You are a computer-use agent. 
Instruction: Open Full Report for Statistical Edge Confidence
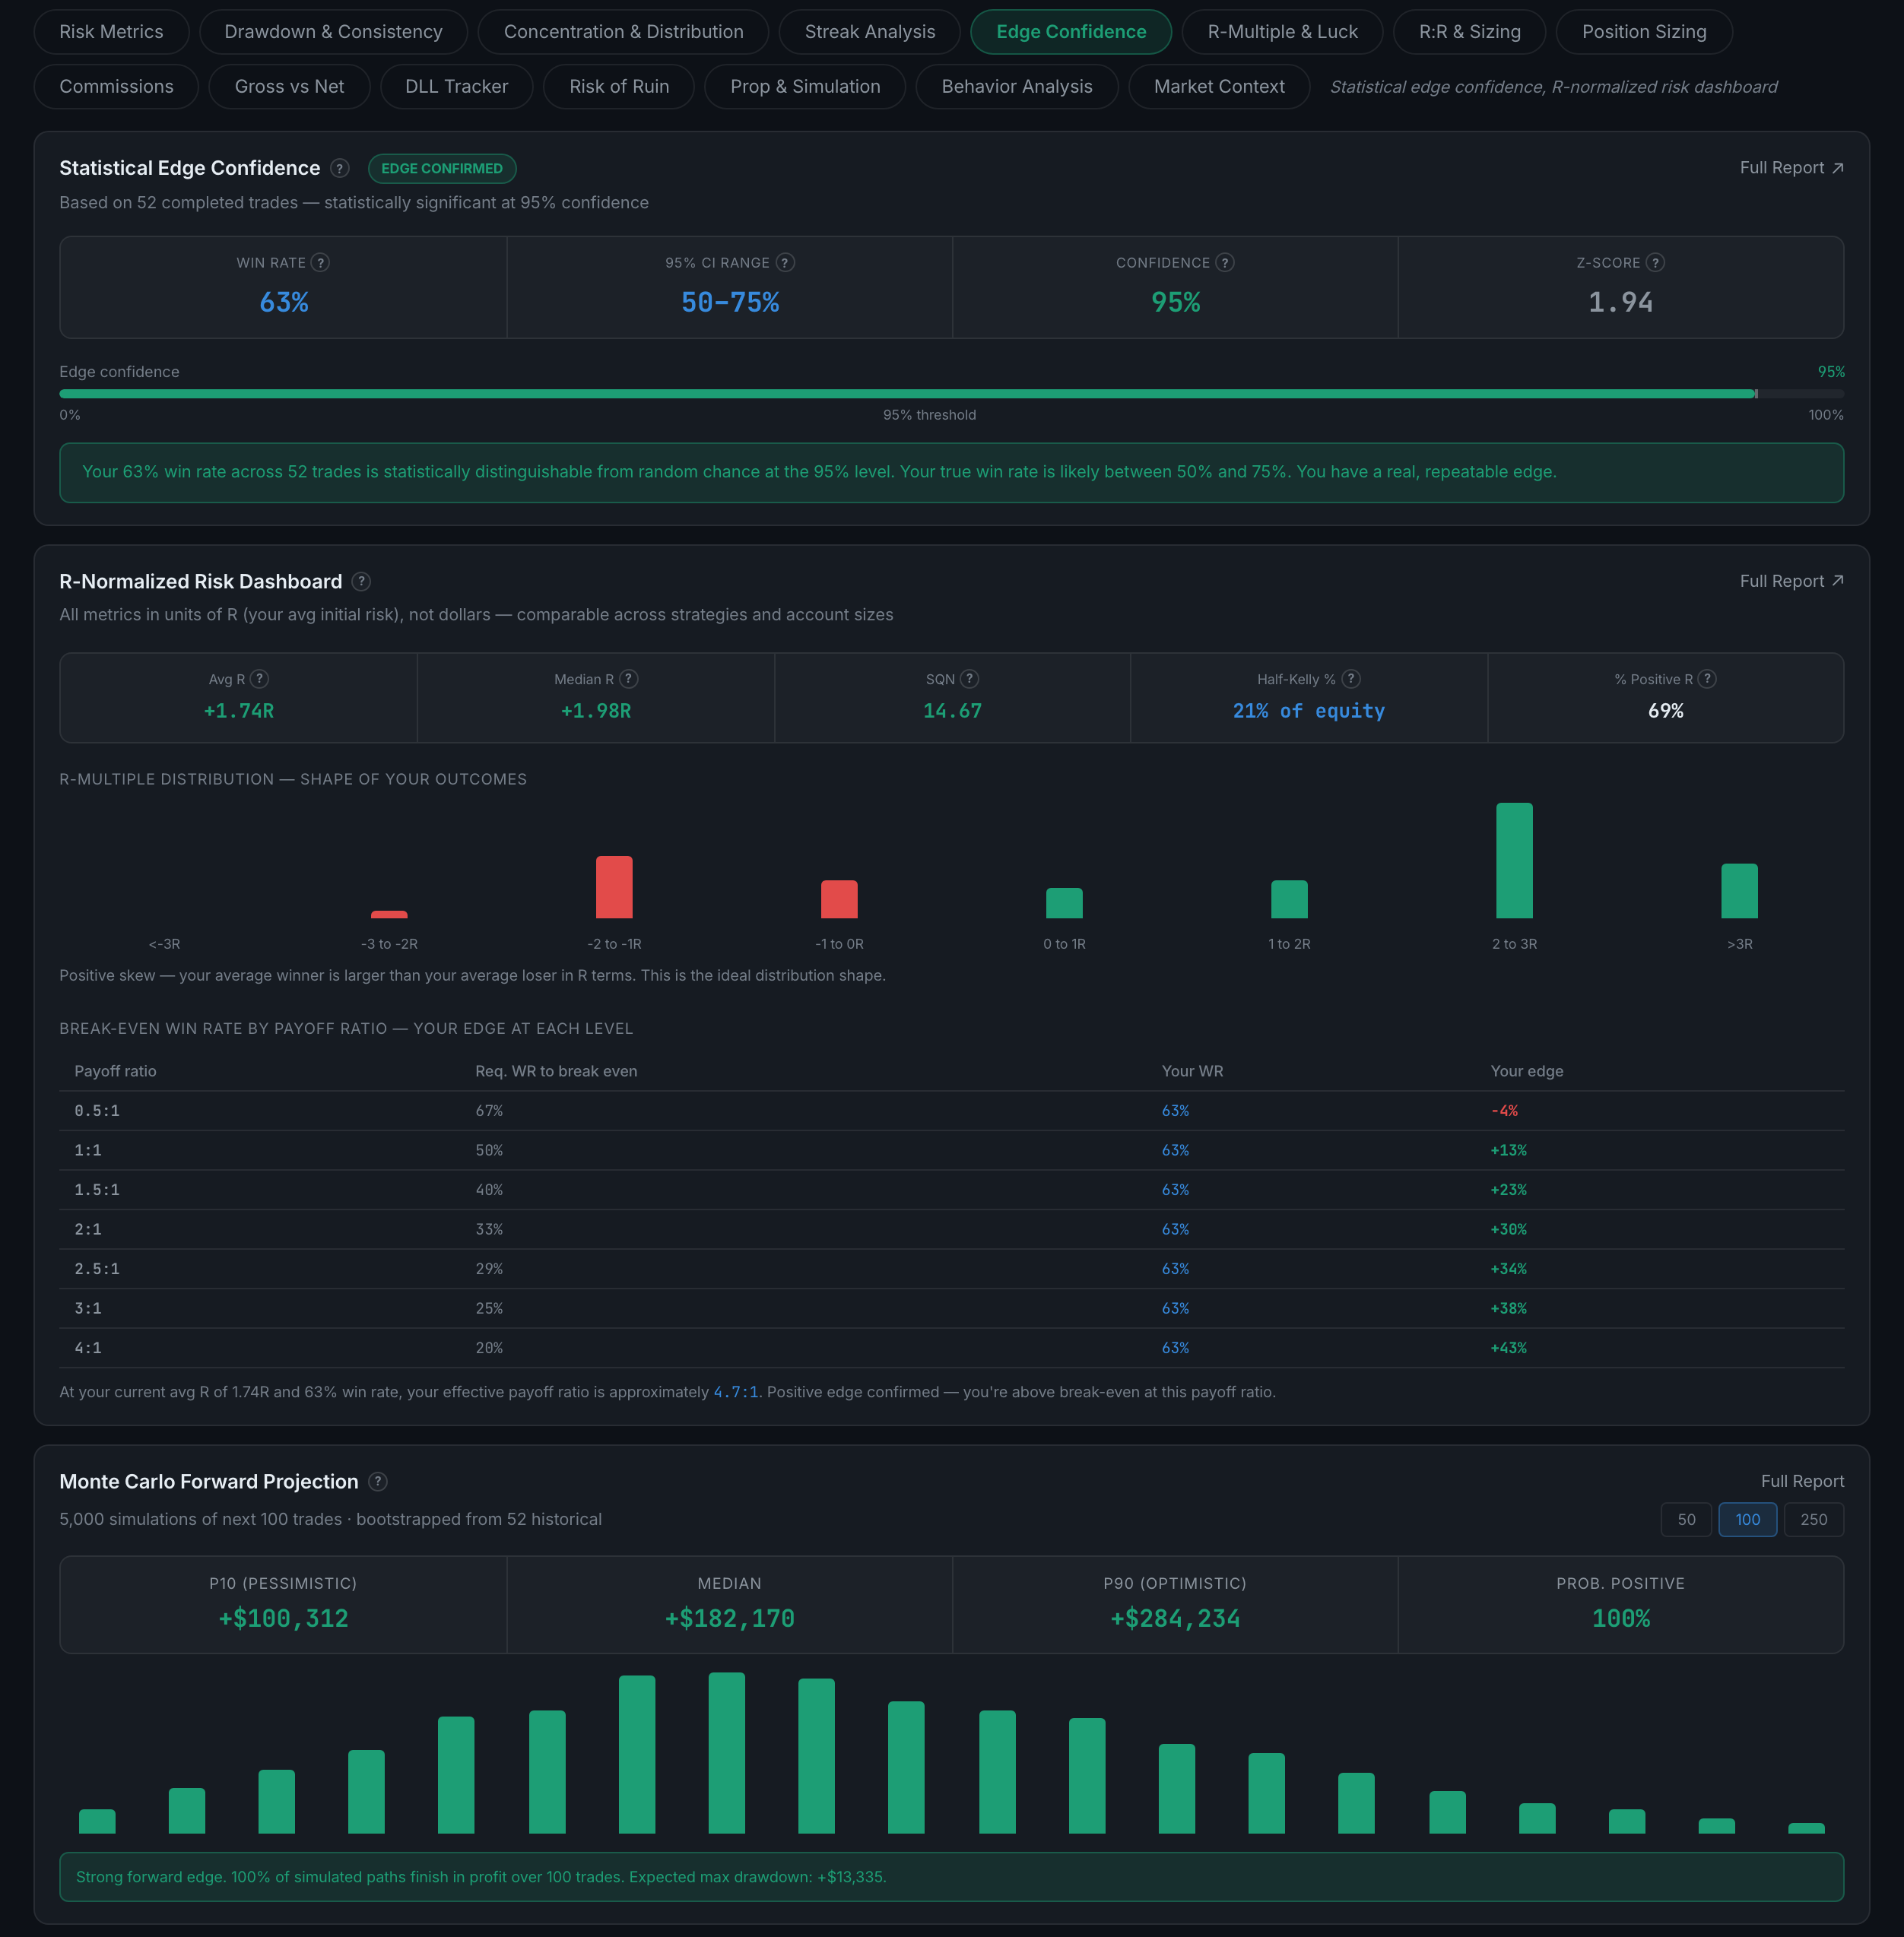[x=1791, y=168]
